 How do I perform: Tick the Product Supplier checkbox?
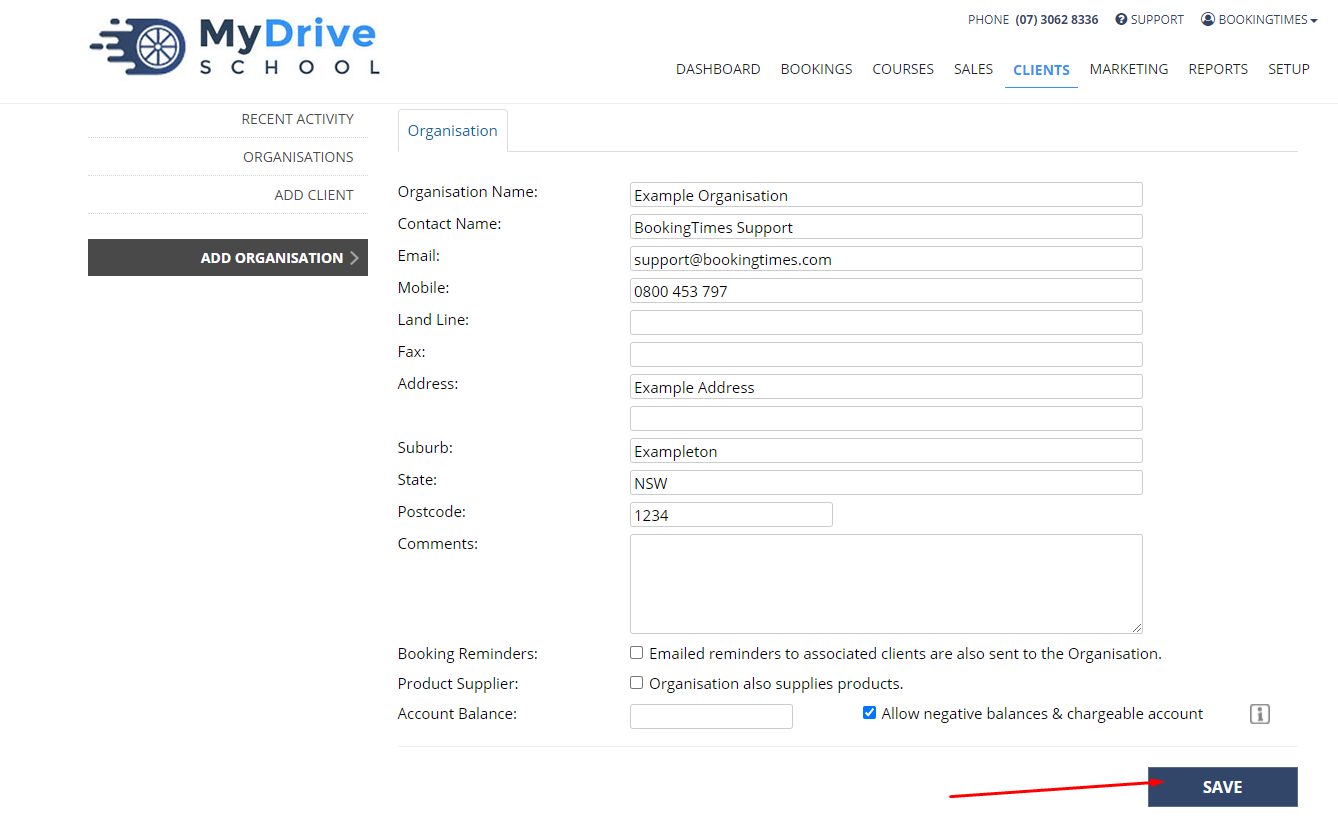click(636, 683)
